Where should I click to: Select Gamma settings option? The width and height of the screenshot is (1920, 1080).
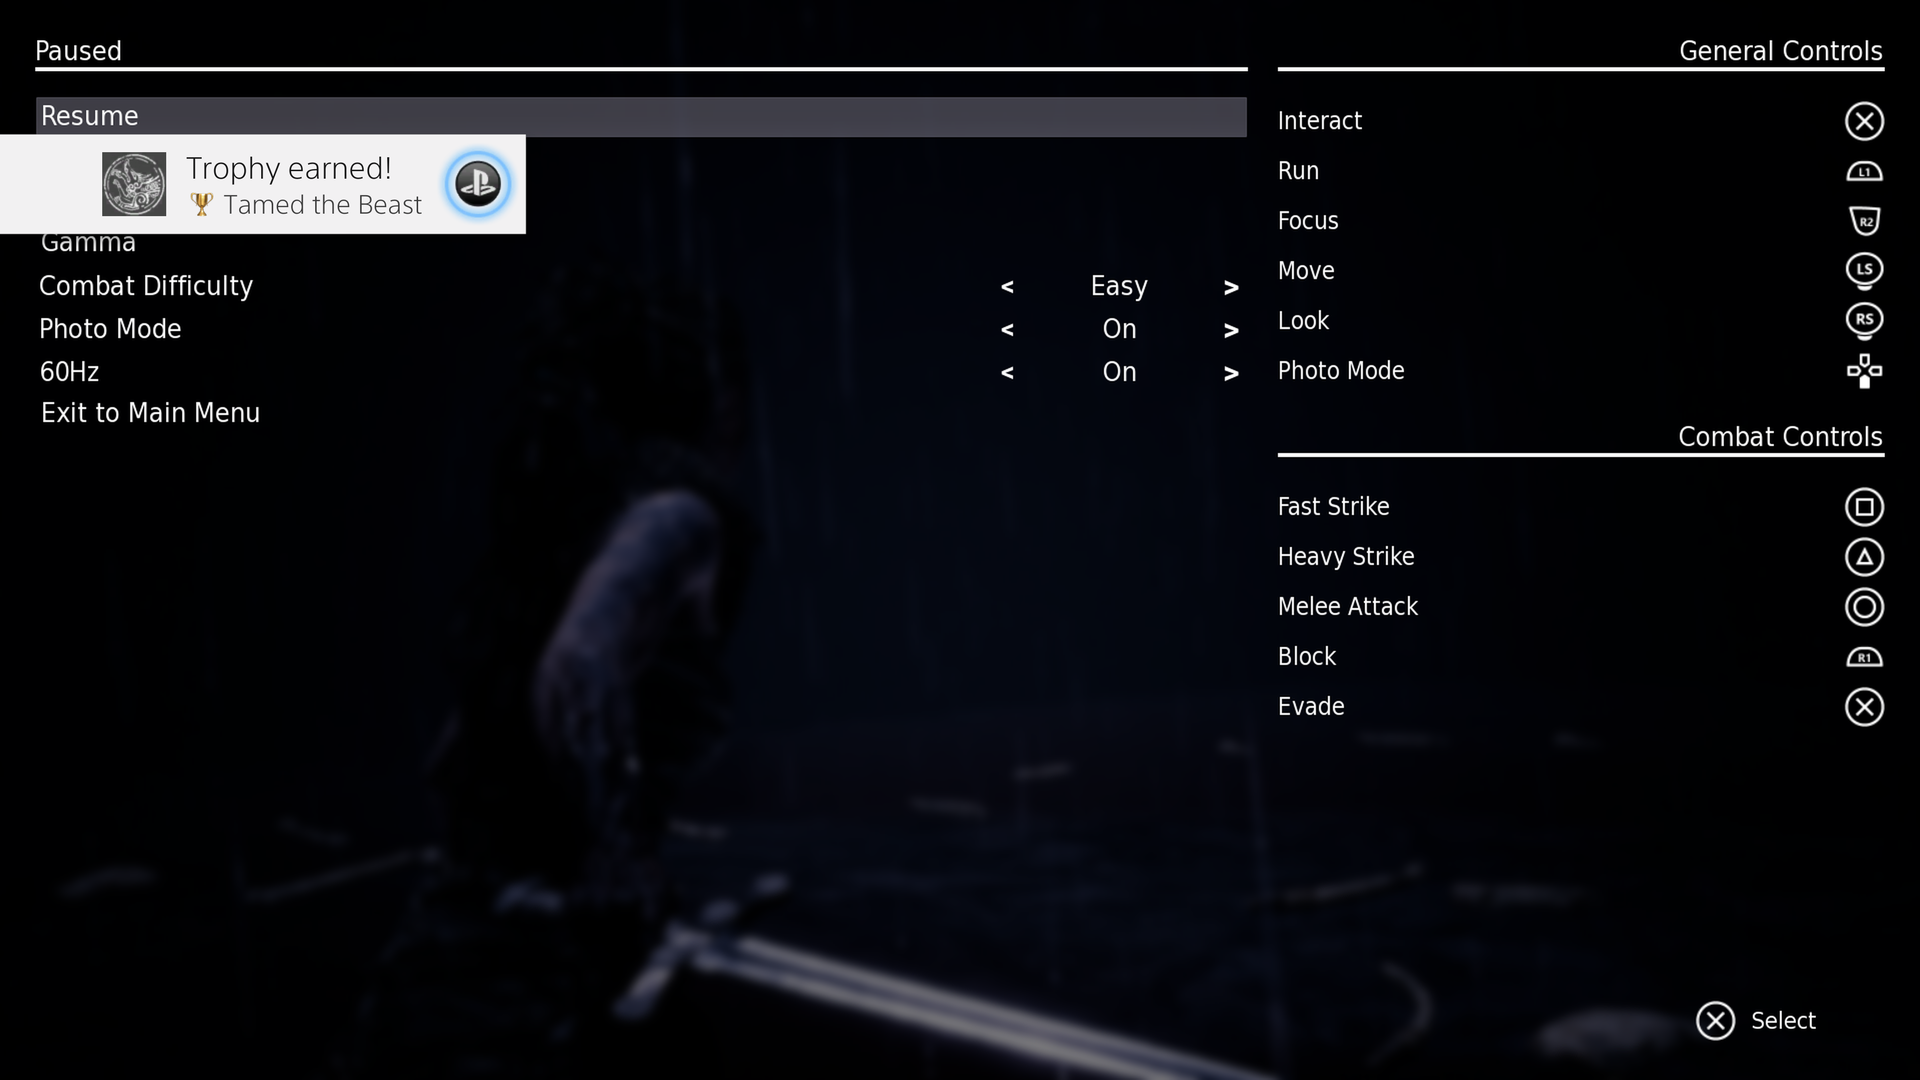(87, 241)
